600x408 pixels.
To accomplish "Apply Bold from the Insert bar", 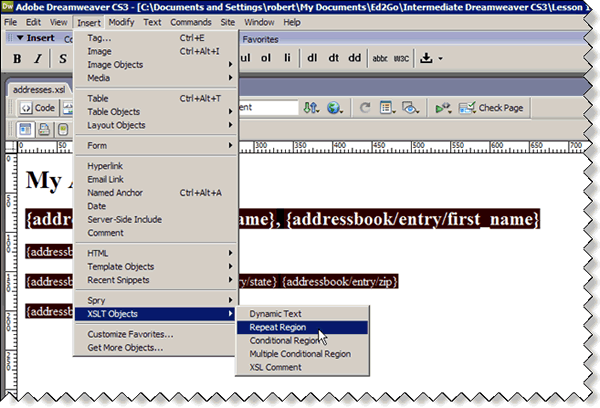I will 17,59.
